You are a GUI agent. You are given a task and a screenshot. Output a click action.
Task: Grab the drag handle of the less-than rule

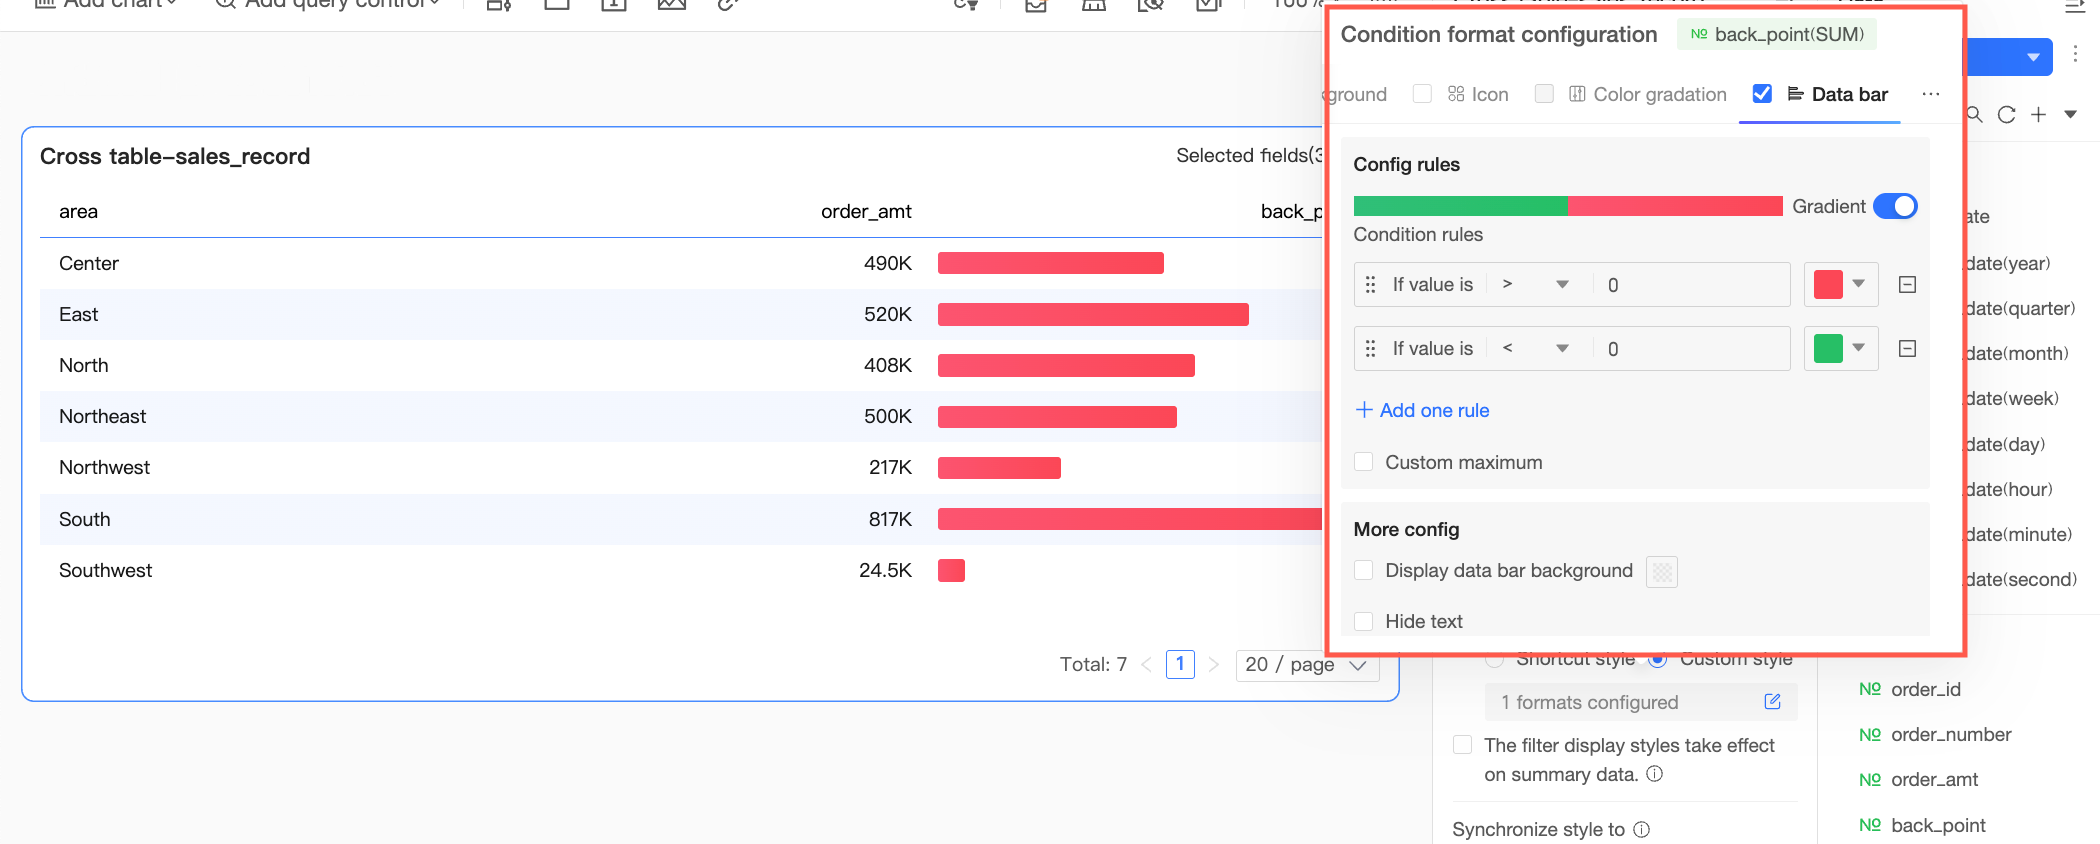[1370, 349]
